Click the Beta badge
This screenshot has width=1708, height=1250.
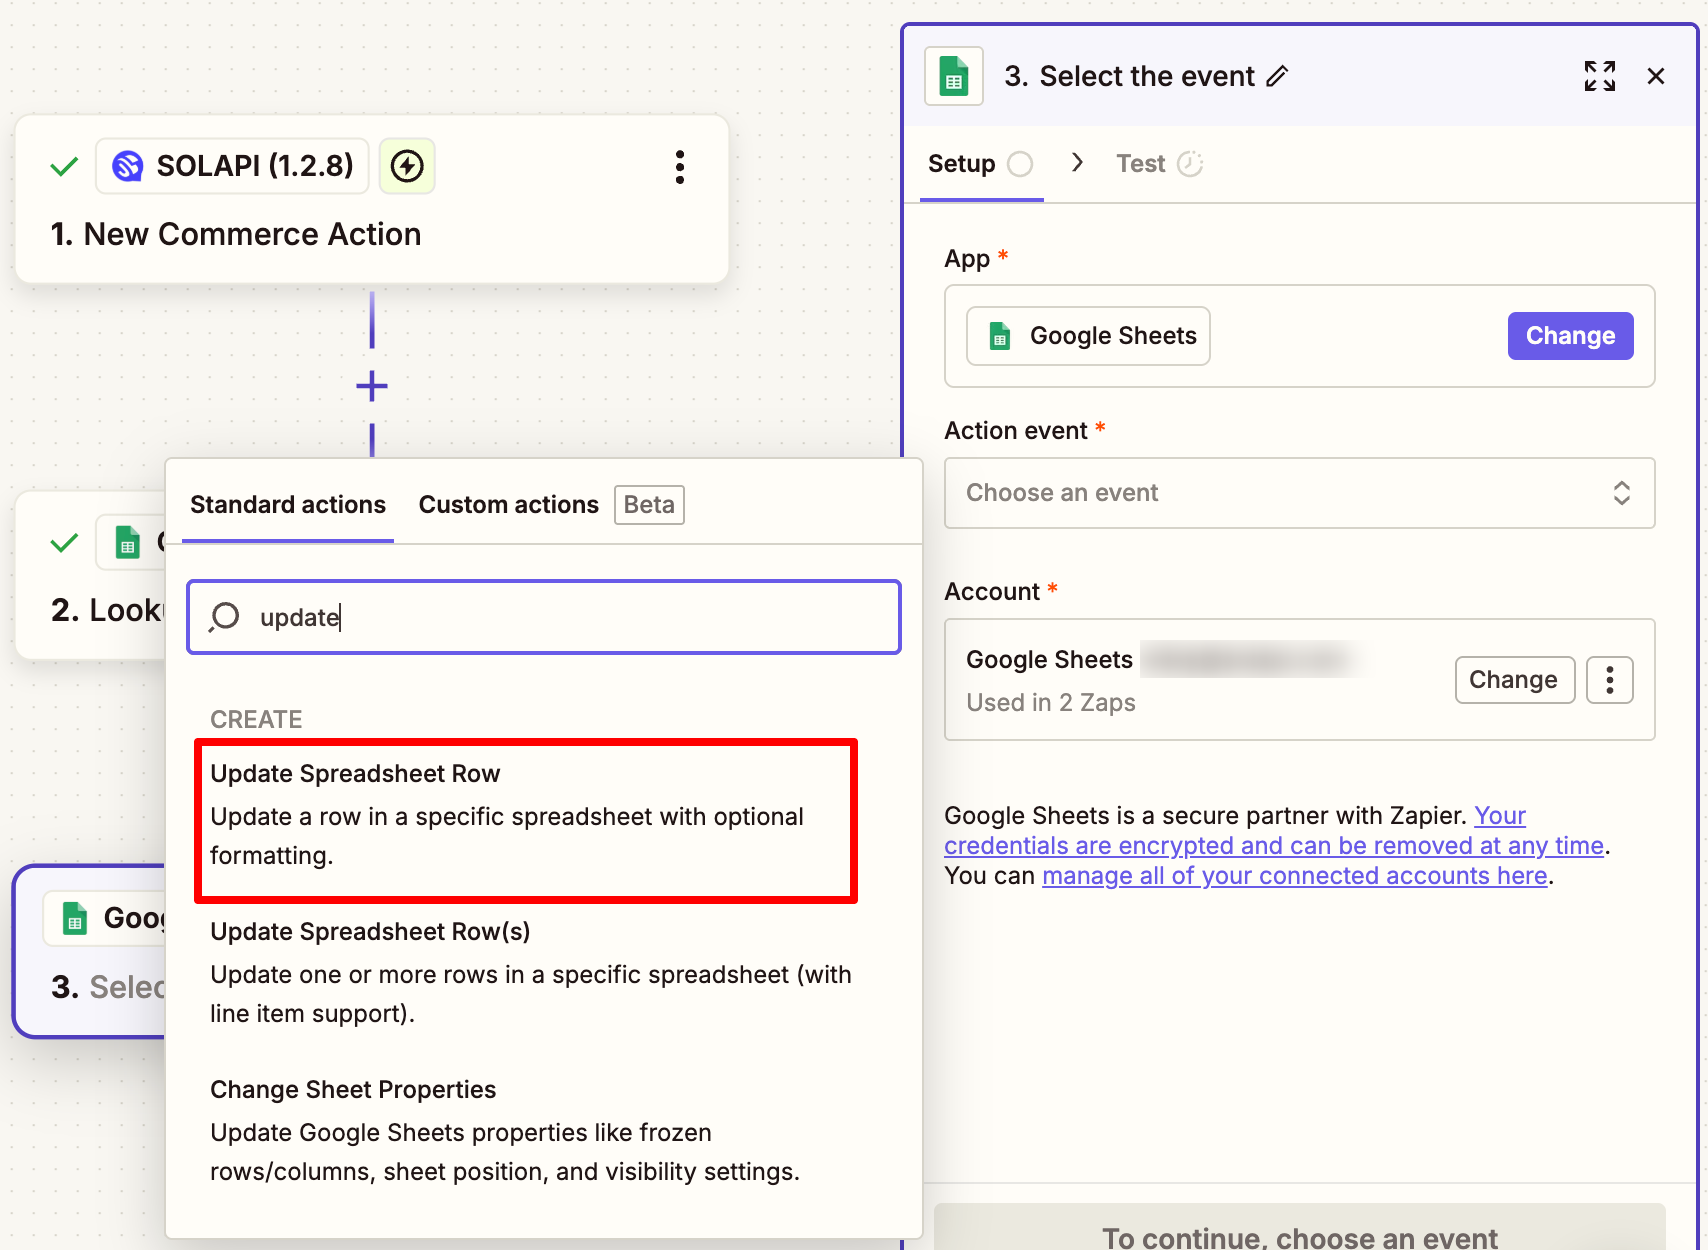649,505
